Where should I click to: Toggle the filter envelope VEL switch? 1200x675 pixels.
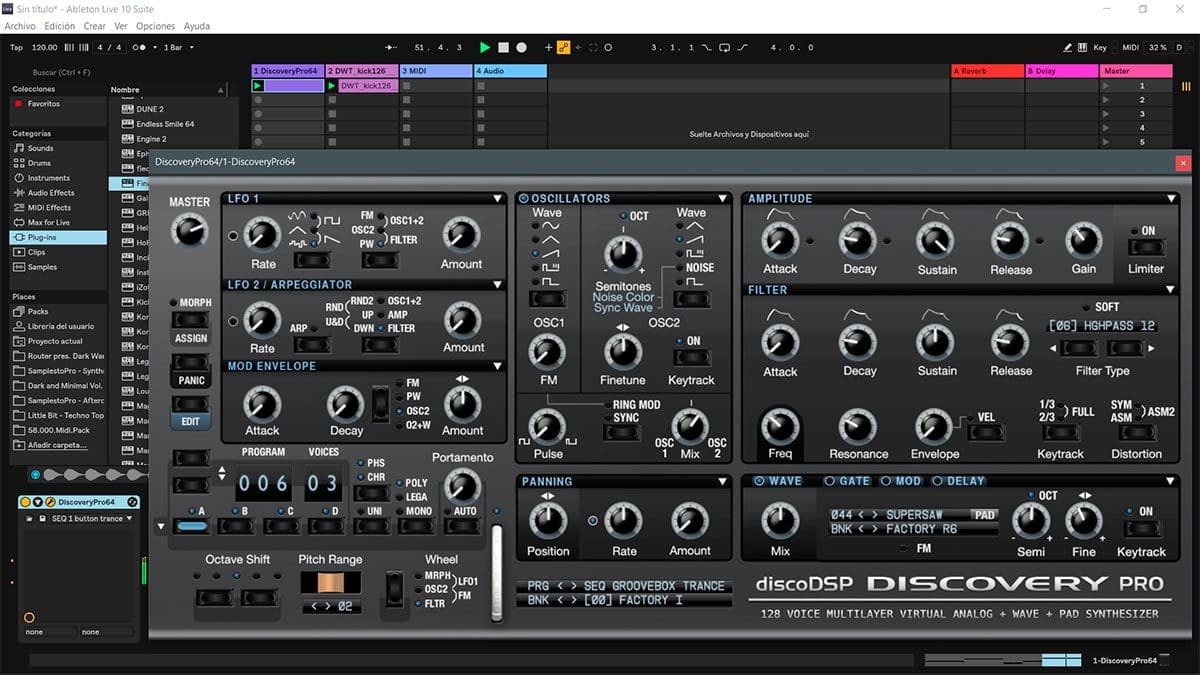[x=986, y=433]
